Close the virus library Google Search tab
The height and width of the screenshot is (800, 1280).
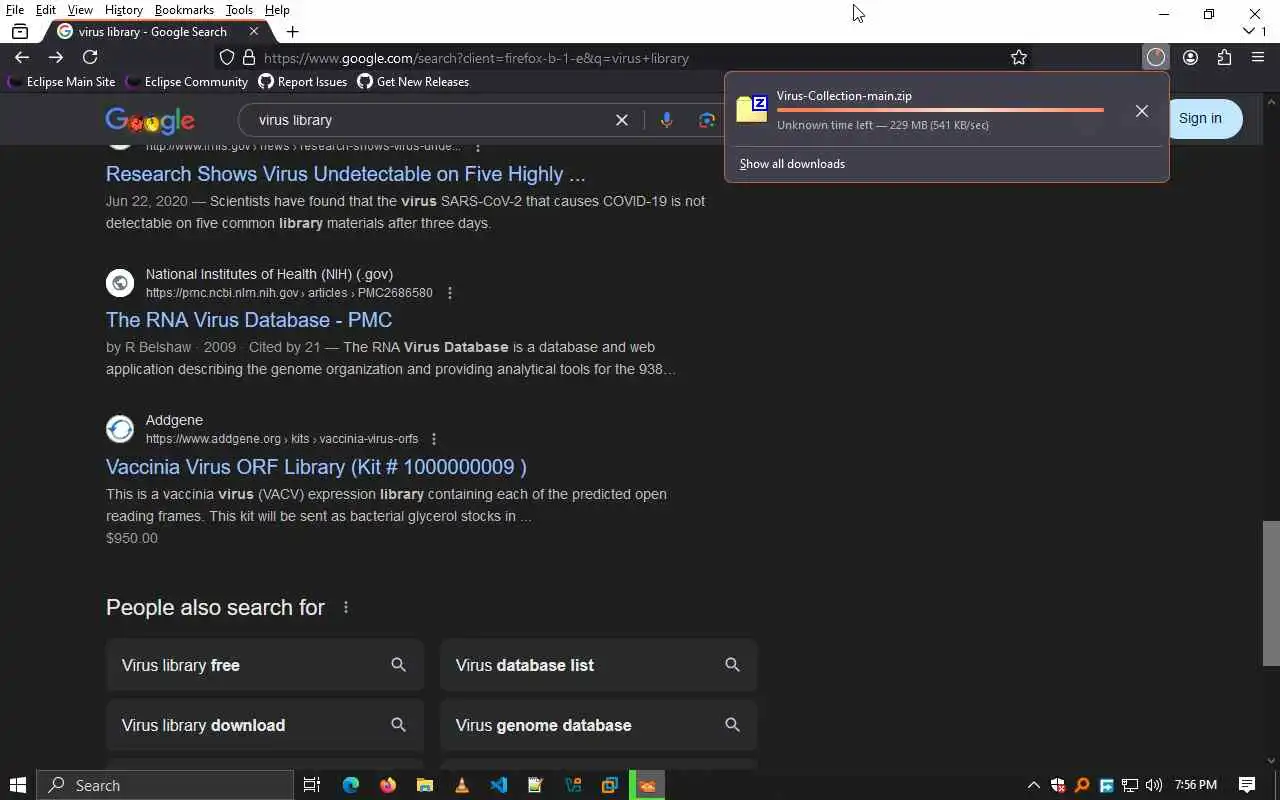coord(253,32)
